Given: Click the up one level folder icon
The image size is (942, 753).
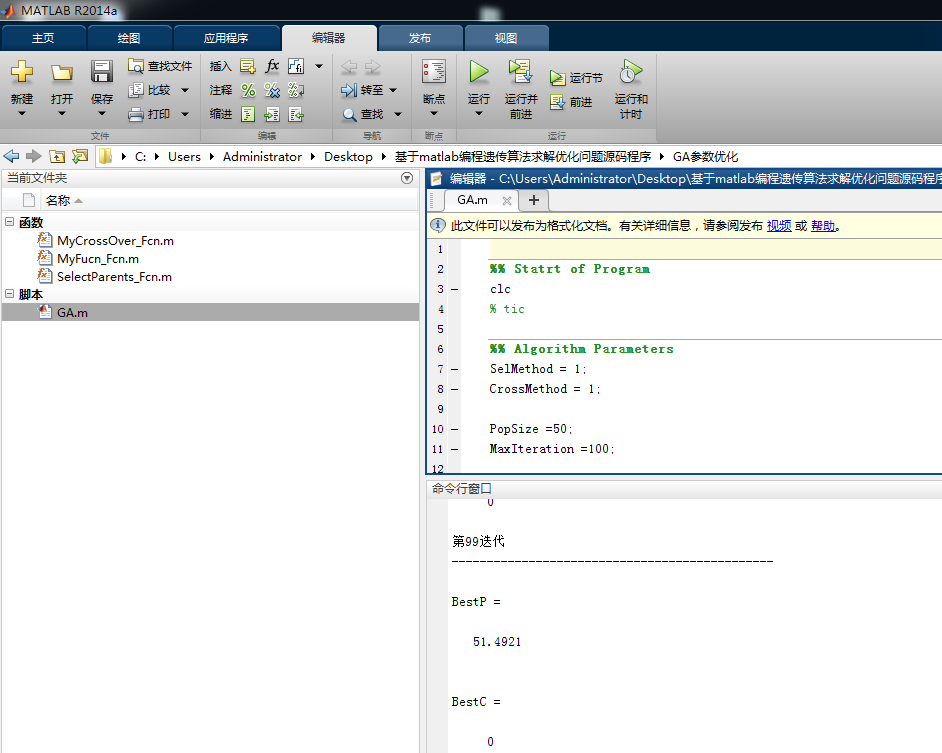Looking at the screenshot, I should coord(57,156).
